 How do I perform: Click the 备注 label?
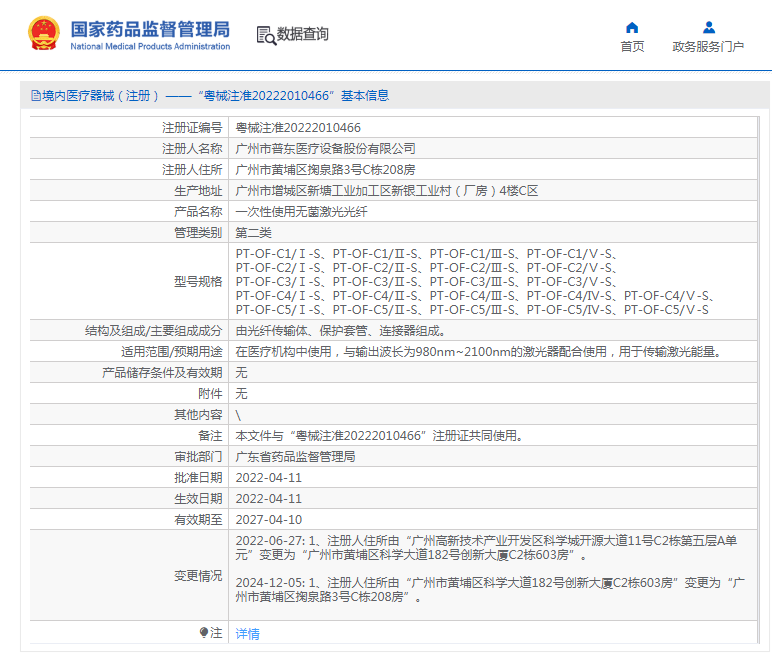click(x=210, y=436)
